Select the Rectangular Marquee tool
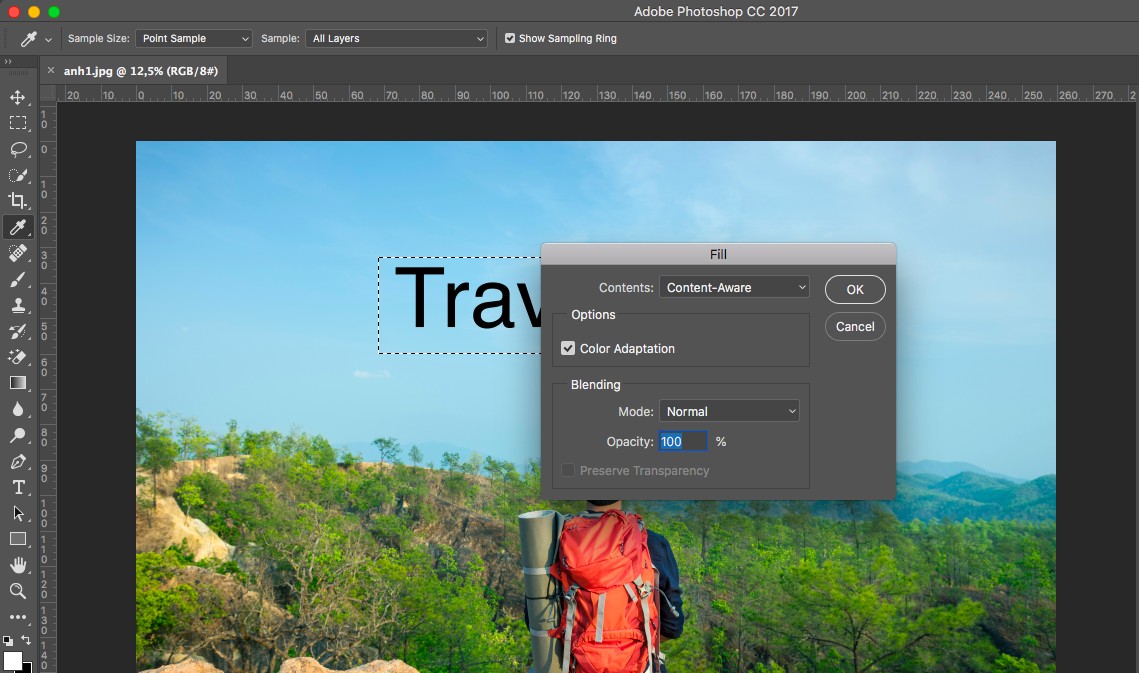The height and width of the screenshot is (673, 1139). [17, 123]
